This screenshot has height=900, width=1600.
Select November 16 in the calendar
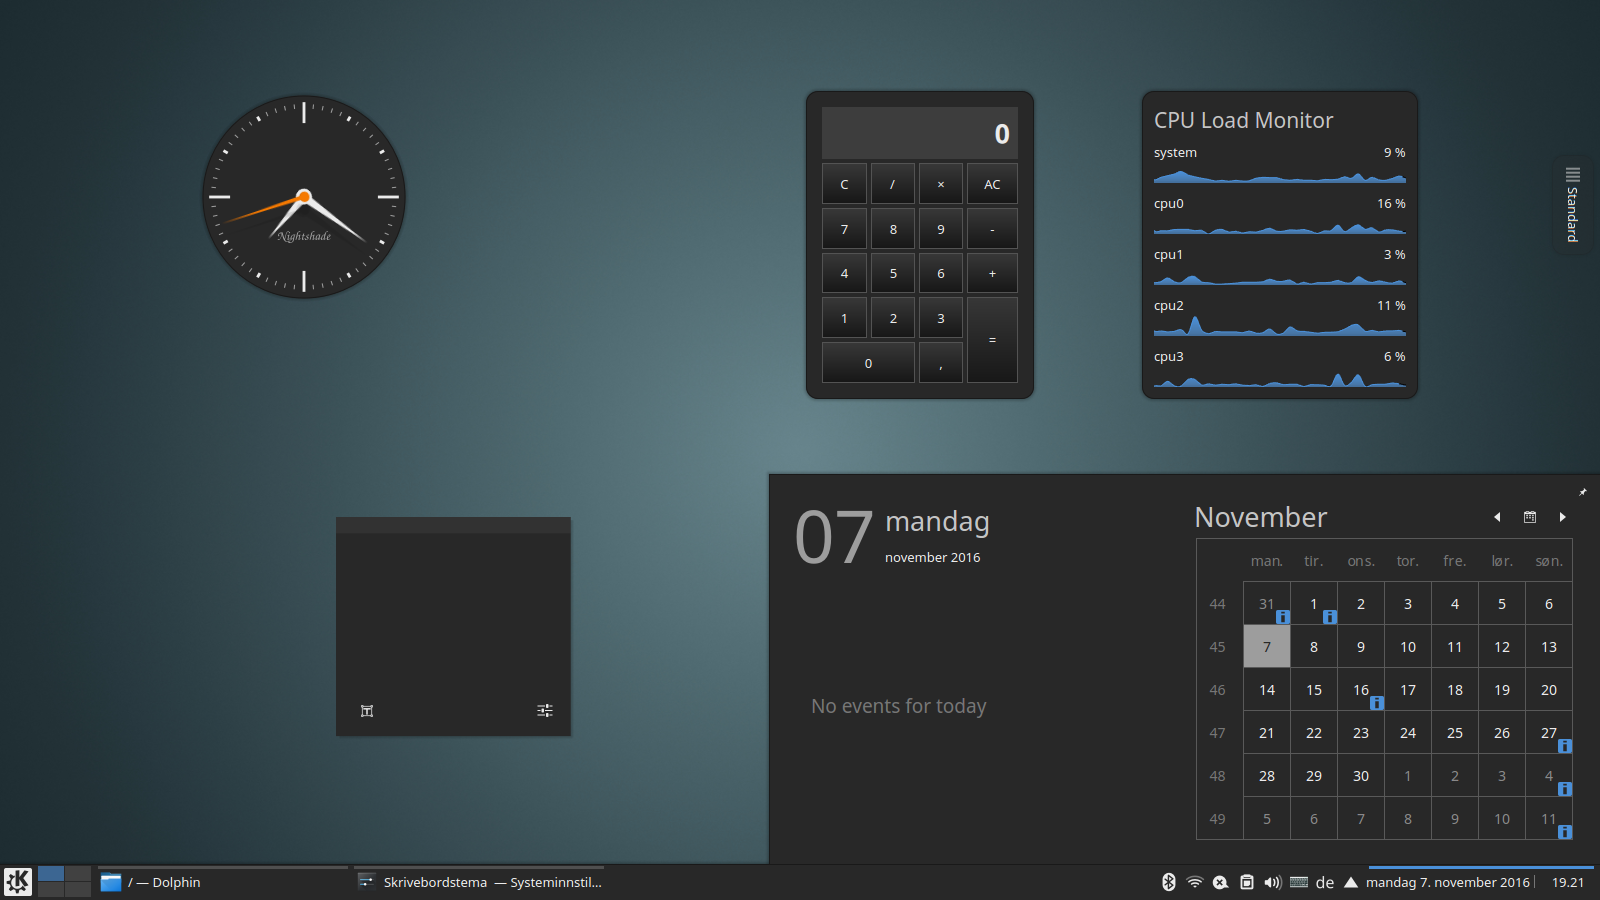pyautogui.click(x=1361, y=690)
